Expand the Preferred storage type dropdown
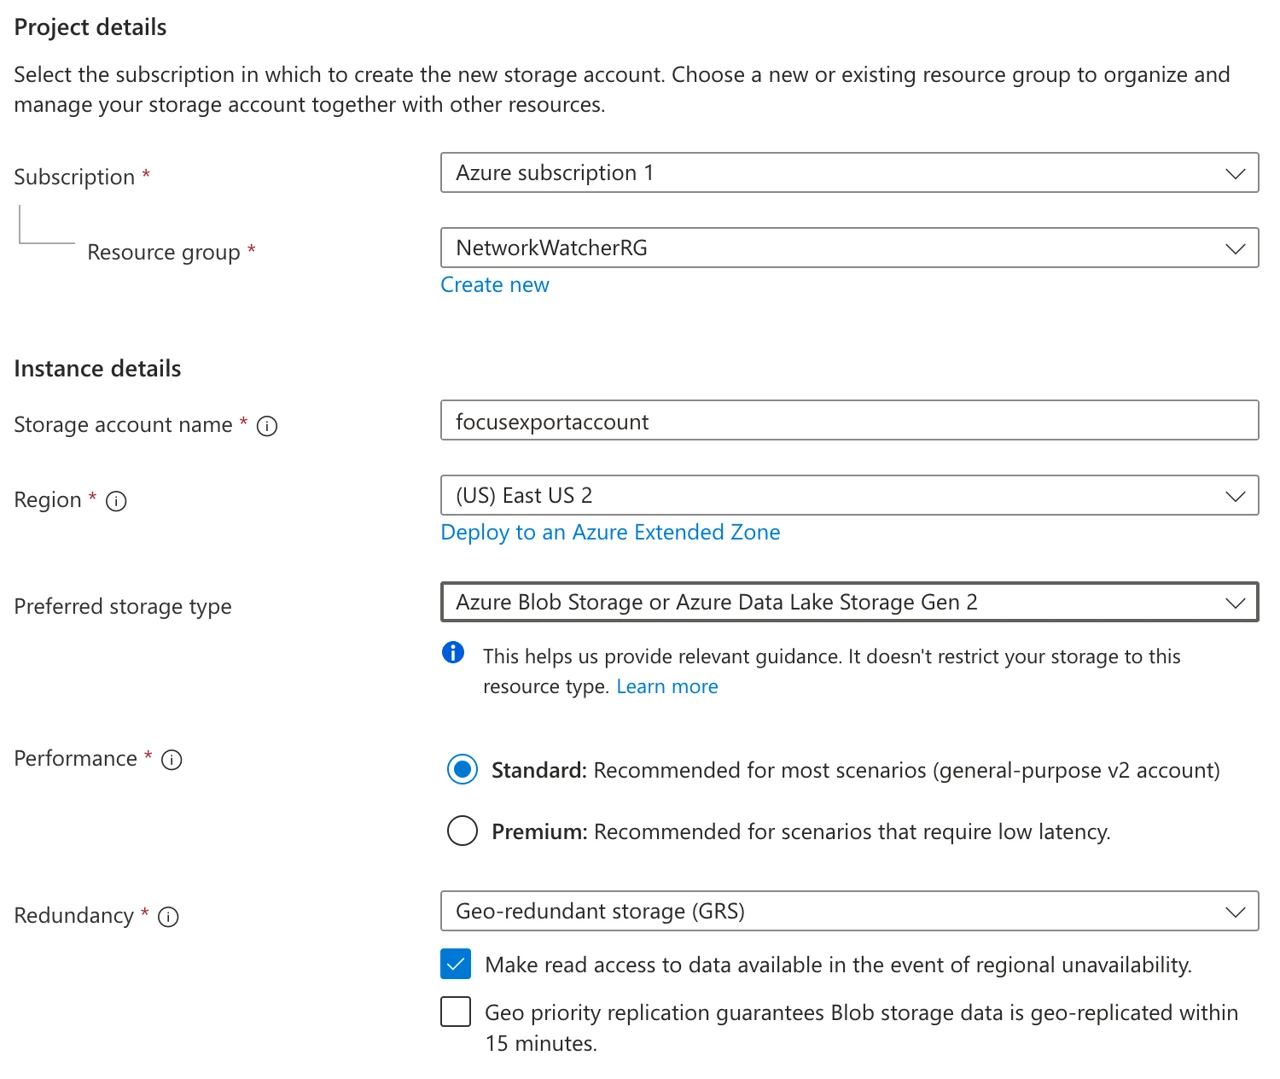This screenshot has height=1079, width=1280. (849, 602)
